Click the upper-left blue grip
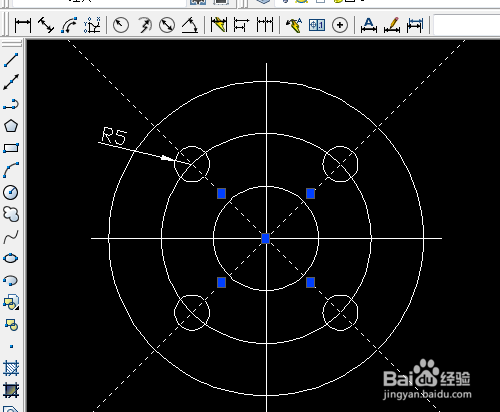 point(222,193)
